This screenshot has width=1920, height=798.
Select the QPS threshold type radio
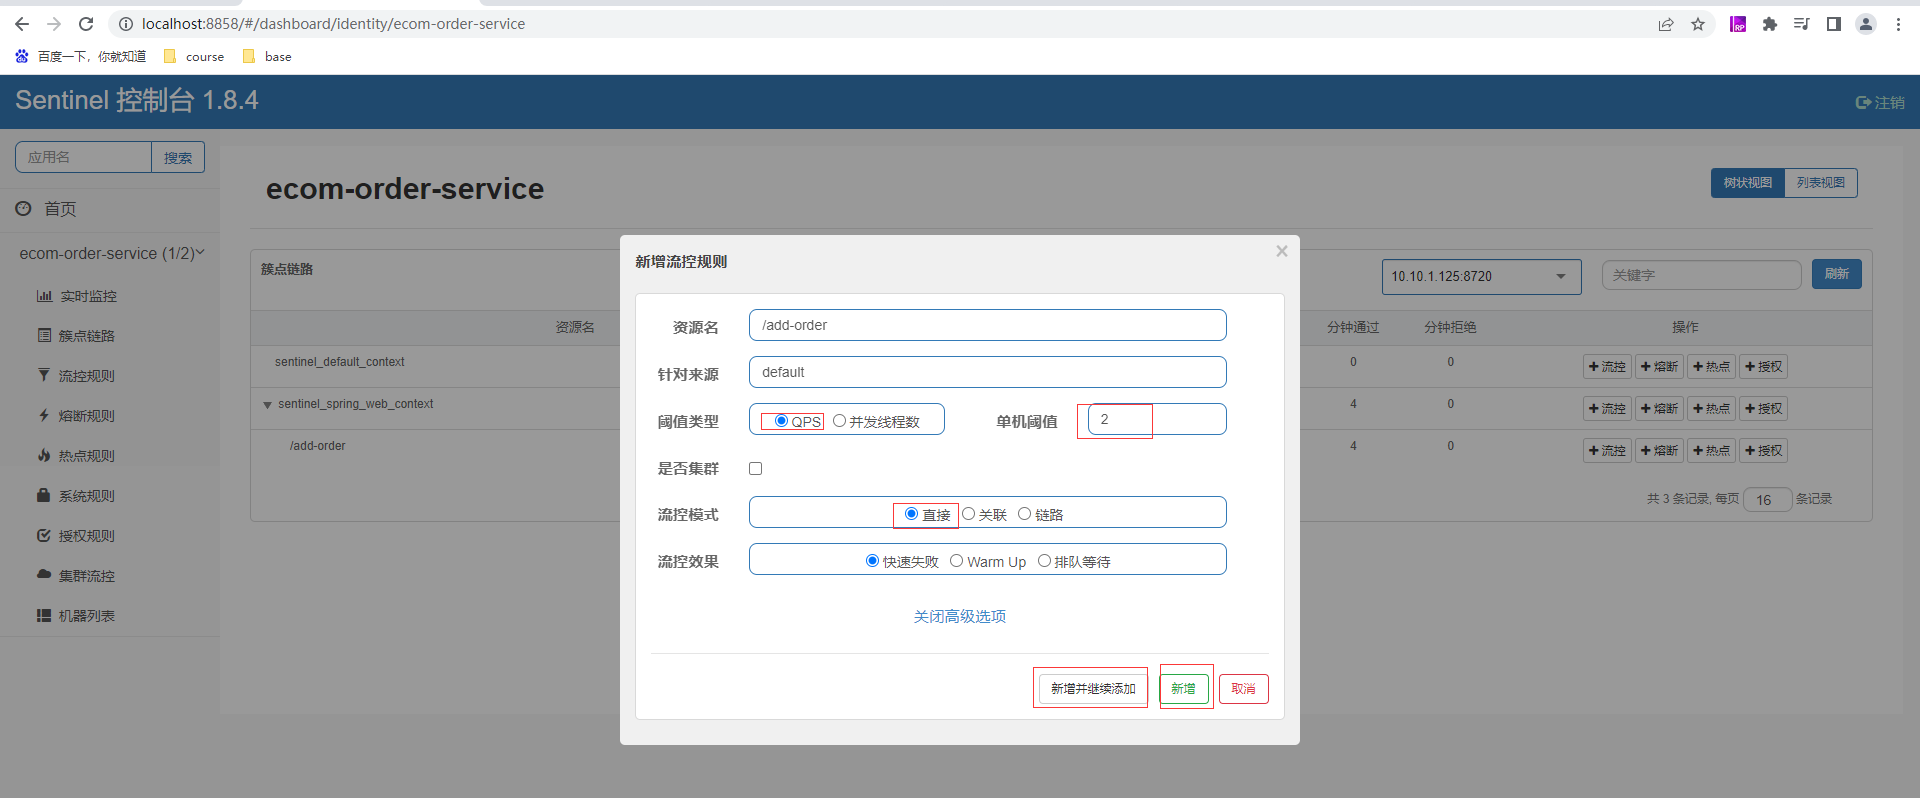(781, 421)
